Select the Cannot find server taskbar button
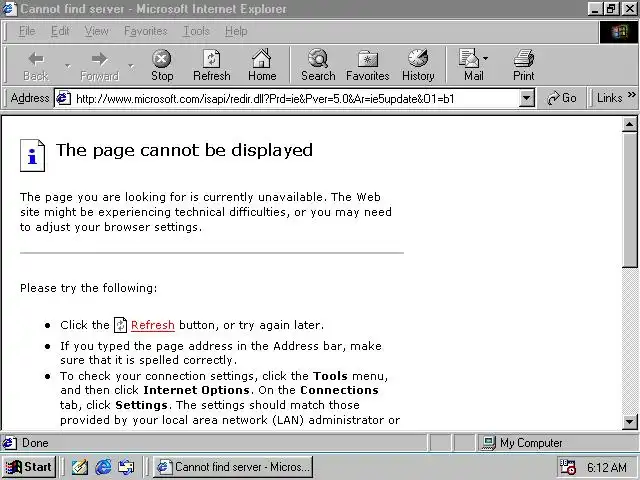This screenshot has width=640, height=480. pyautogui.click(x=233, y=467)
